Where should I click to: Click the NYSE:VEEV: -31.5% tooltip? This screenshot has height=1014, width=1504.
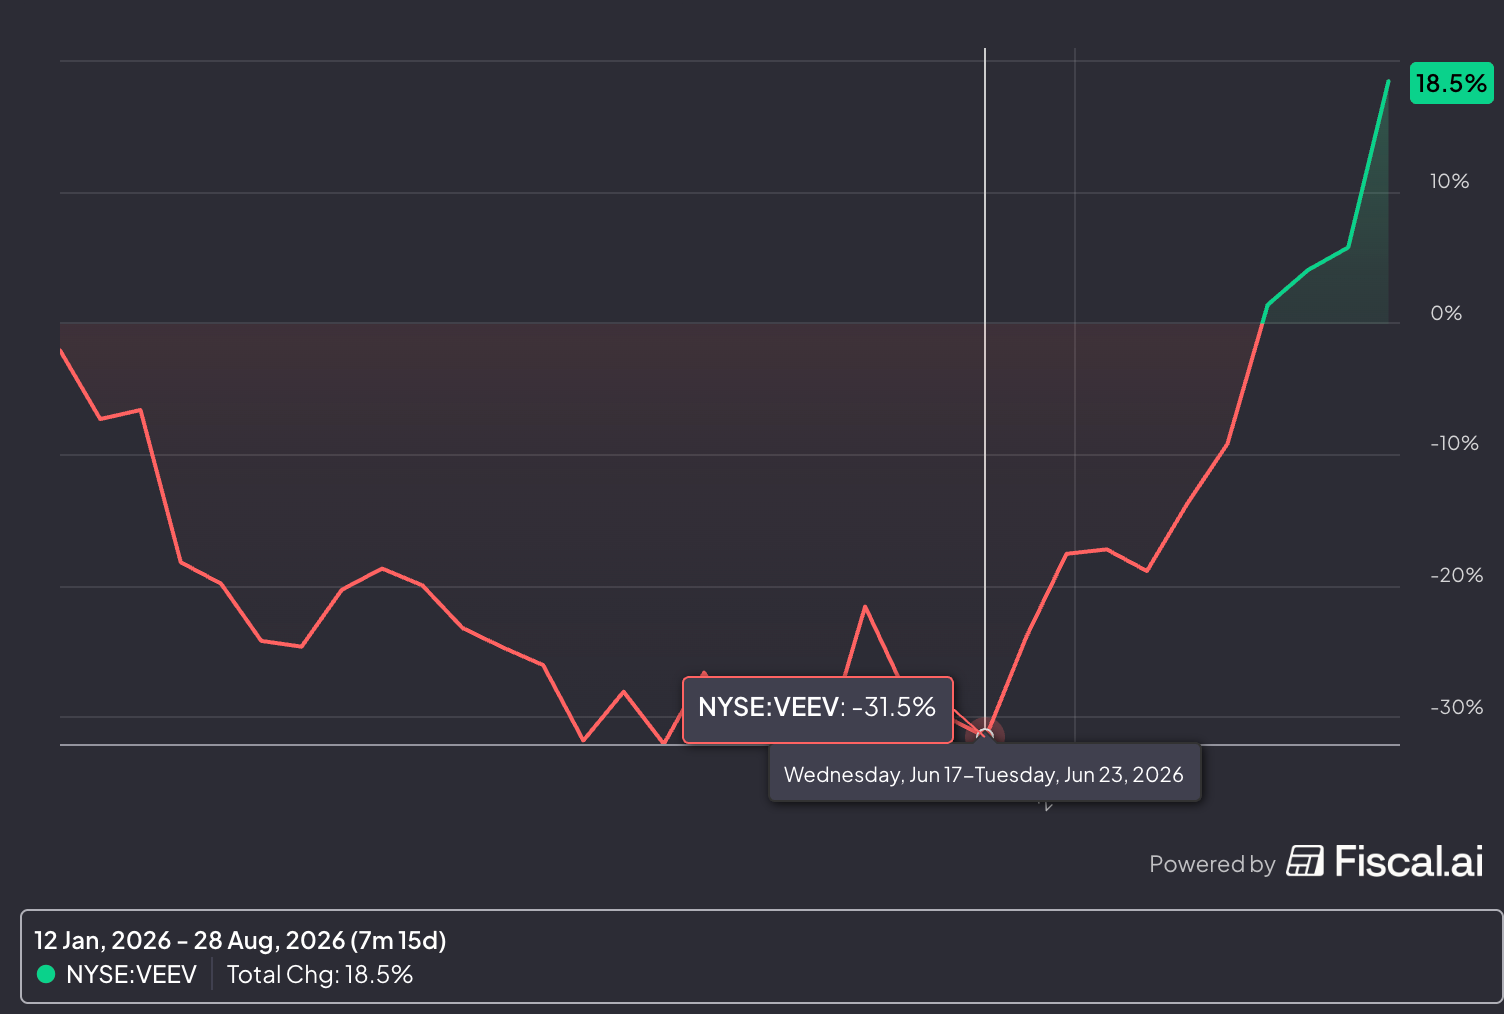pos(817,708)
